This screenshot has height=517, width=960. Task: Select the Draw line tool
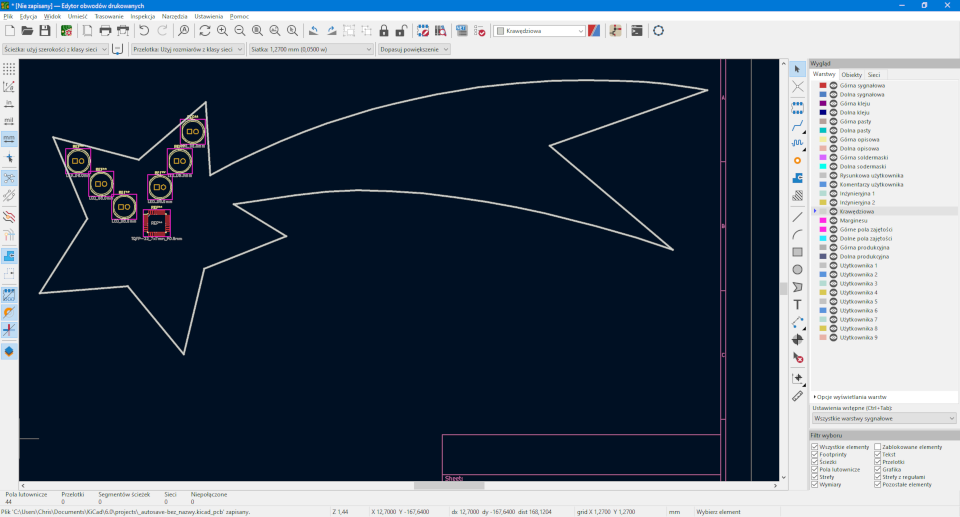(x=797, y=217)
